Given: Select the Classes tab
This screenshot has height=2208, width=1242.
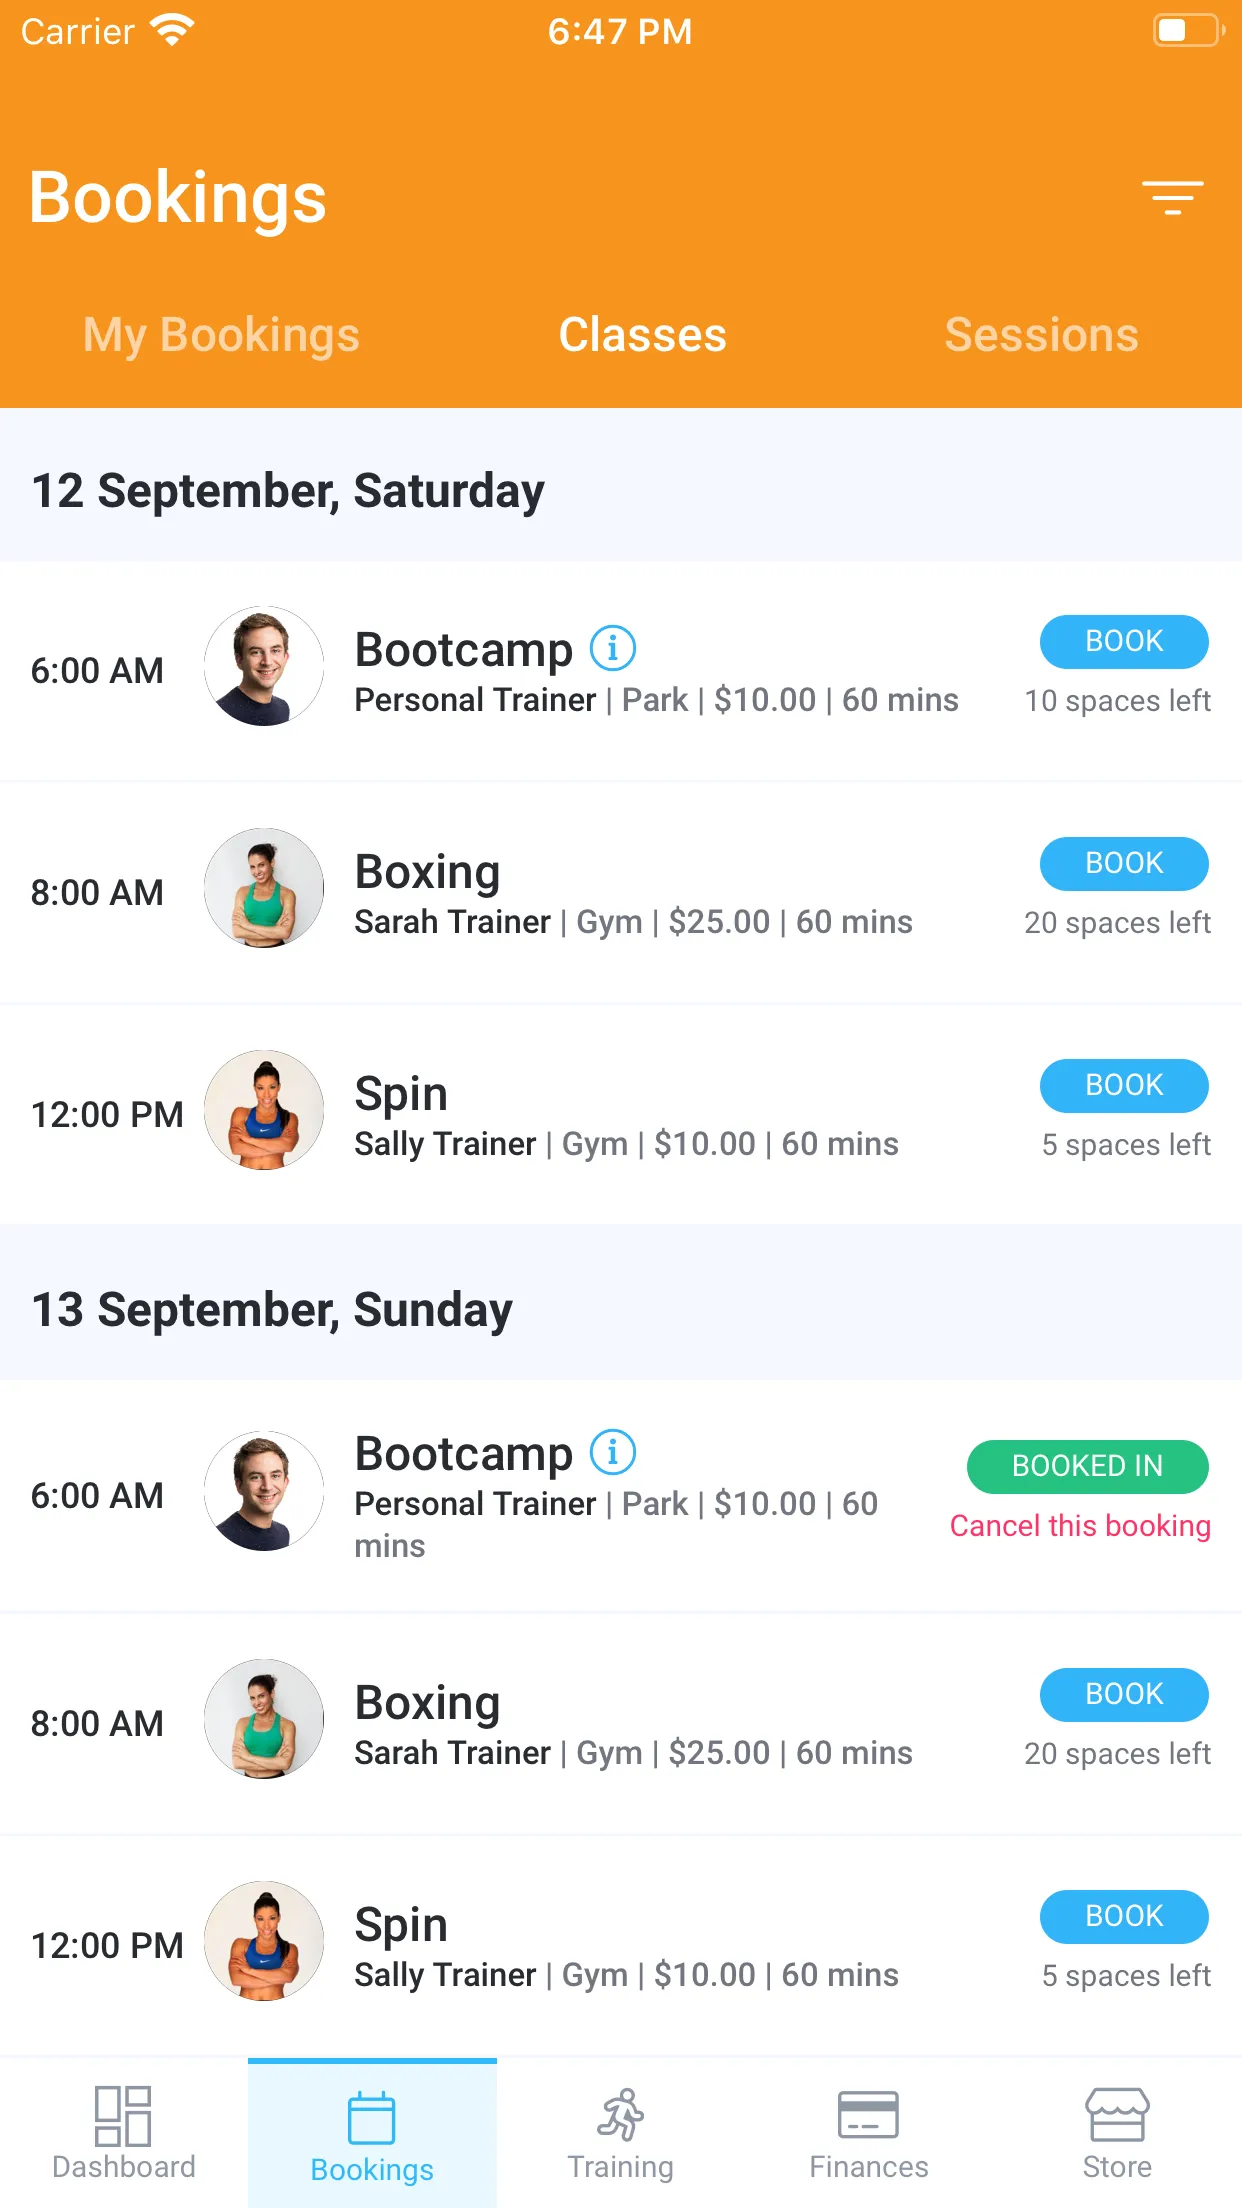Looking at the screenshot, I should [x=642, y=335].
